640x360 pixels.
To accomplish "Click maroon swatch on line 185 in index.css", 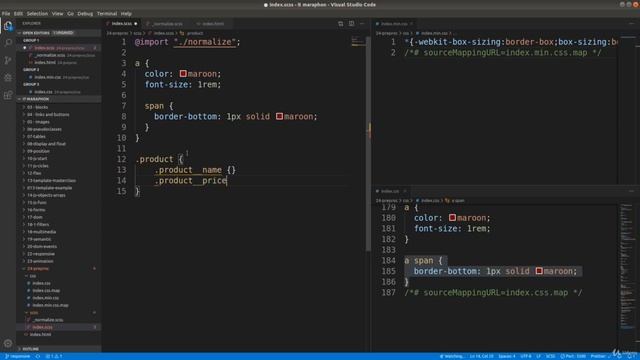I will click(x=539, y=271).
